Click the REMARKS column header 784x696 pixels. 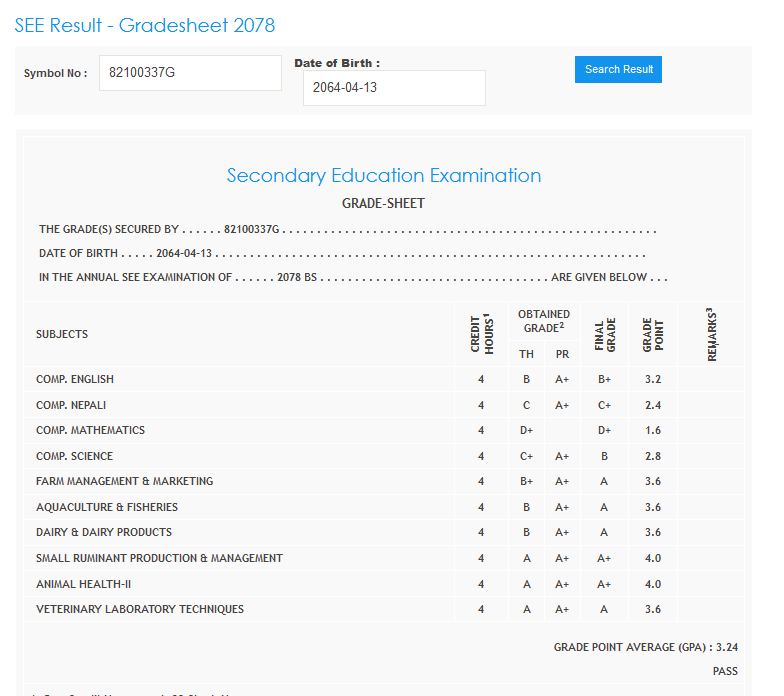[712, 334]
